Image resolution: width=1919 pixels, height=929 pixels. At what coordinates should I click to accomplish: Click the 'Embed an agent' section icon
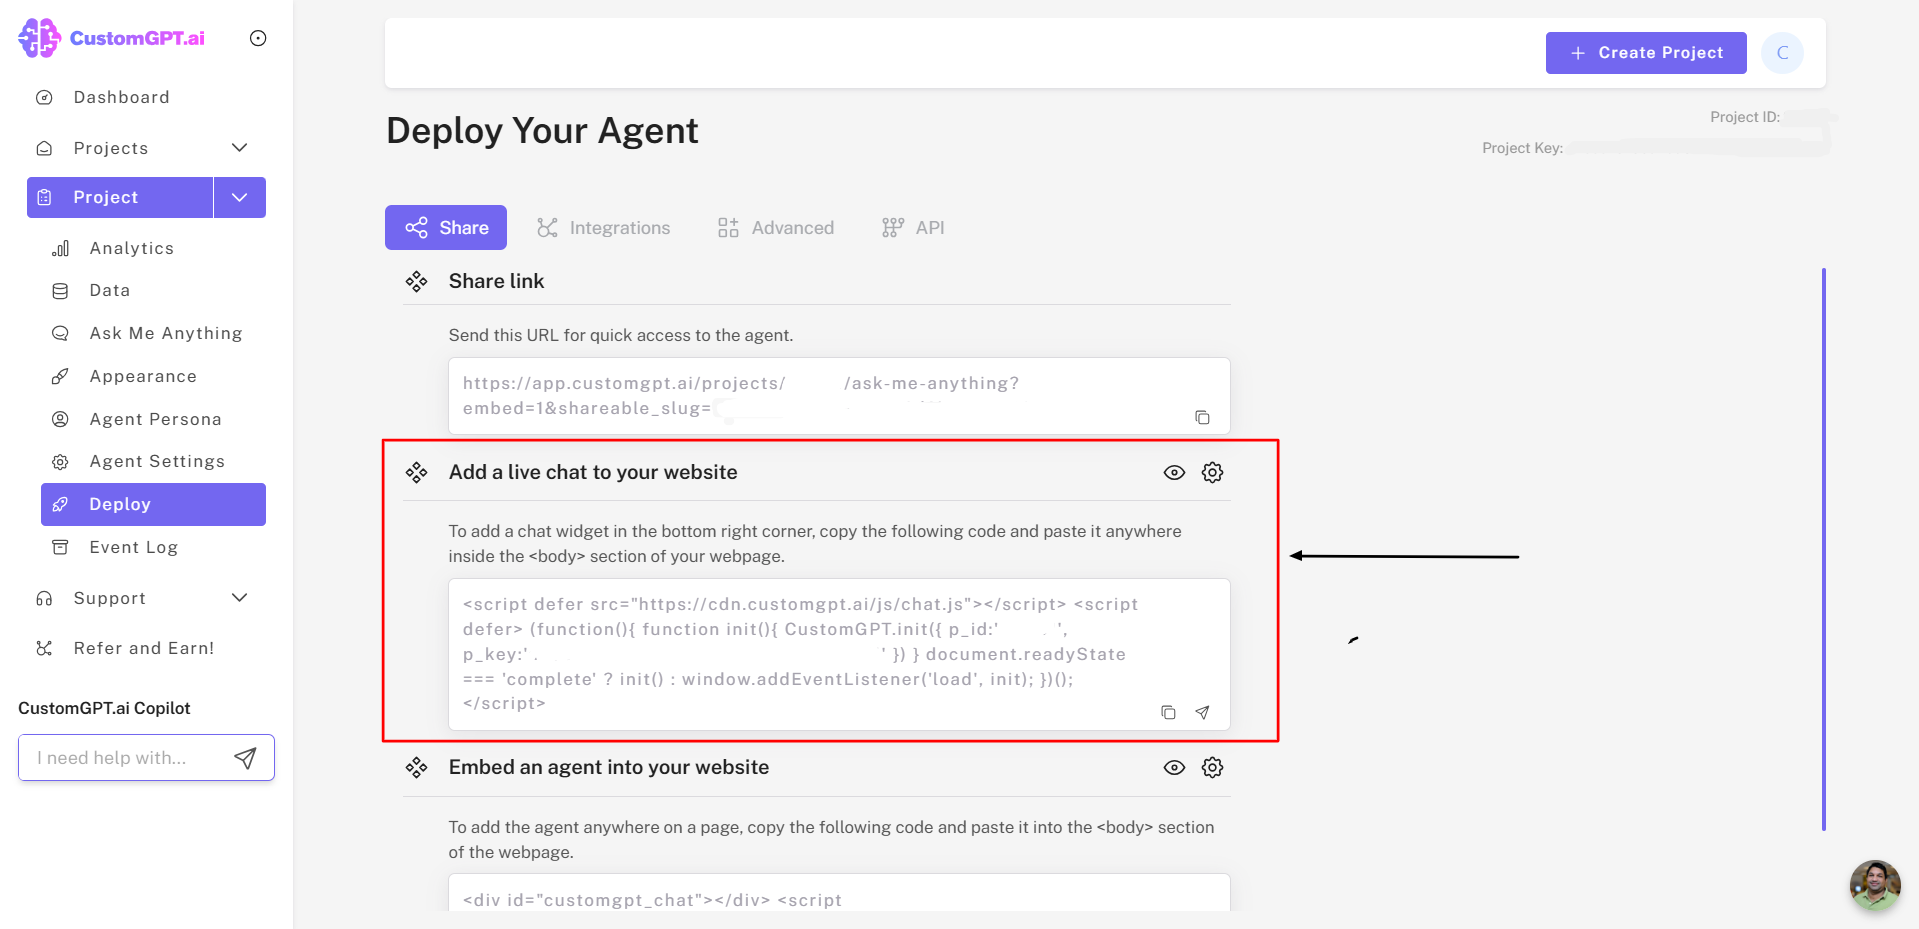pos(416,767)
